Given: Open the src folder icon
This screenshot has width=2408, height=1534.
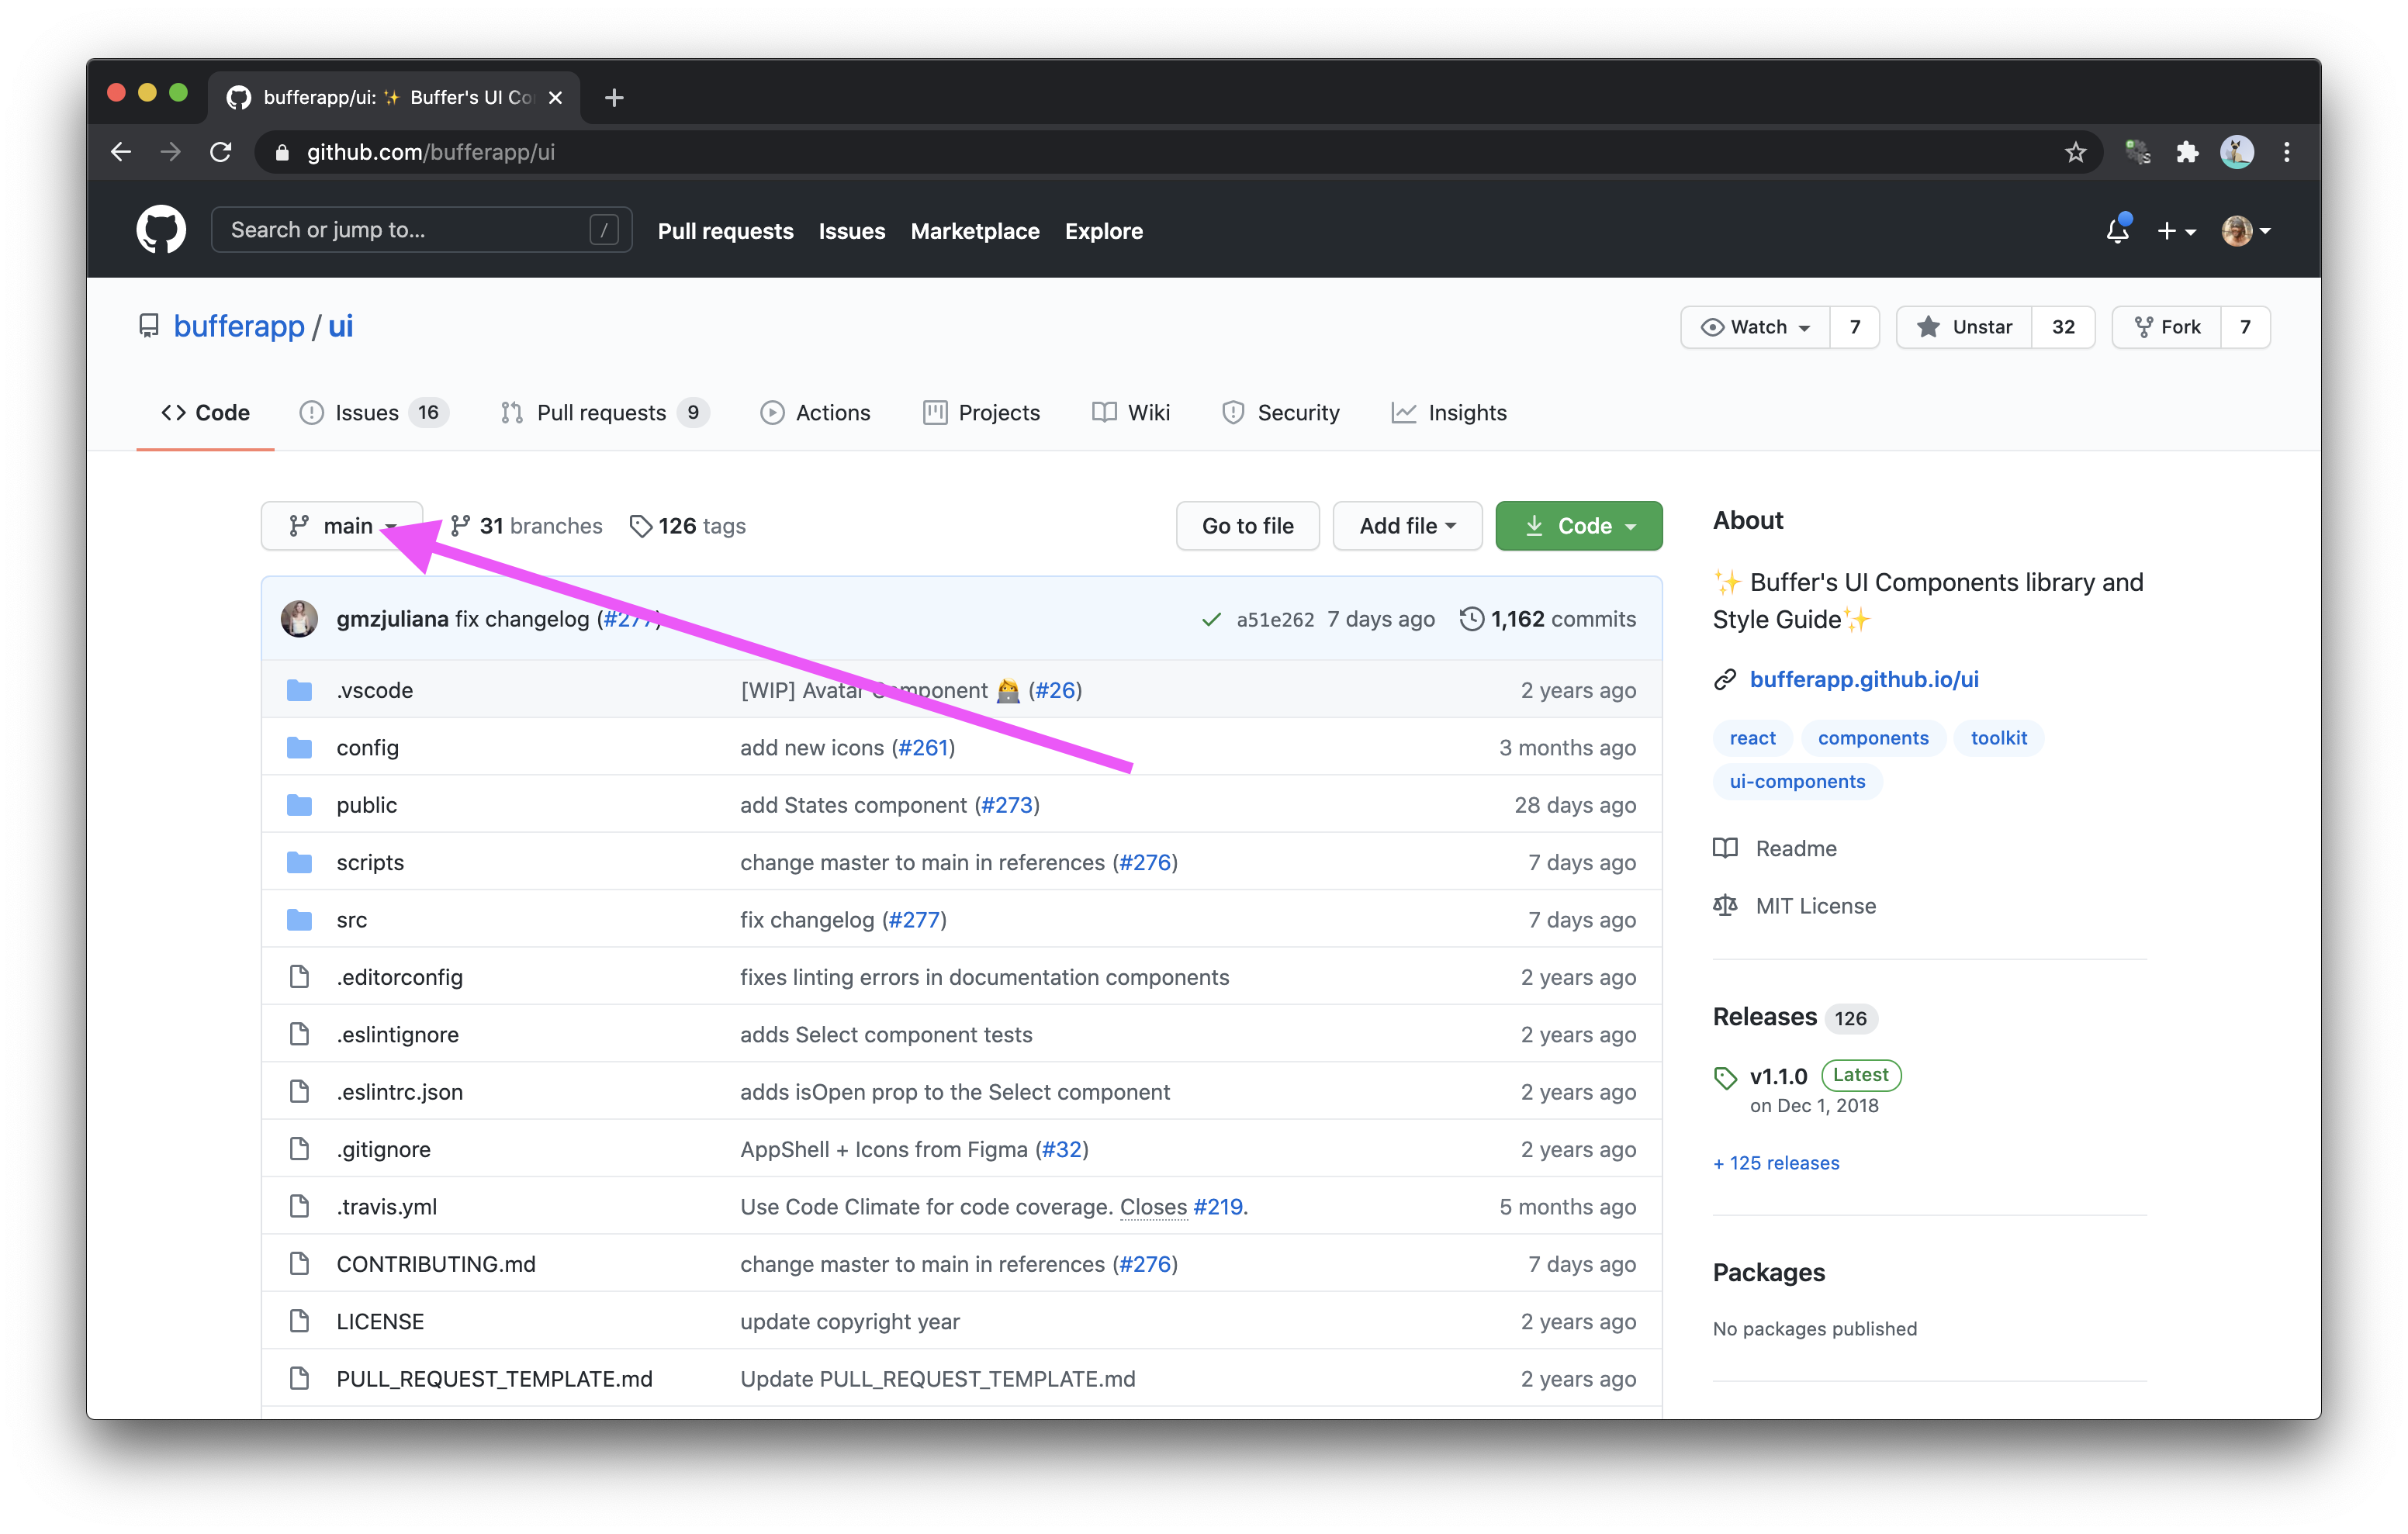Looking at the screenshot, I should pos(300,919).
